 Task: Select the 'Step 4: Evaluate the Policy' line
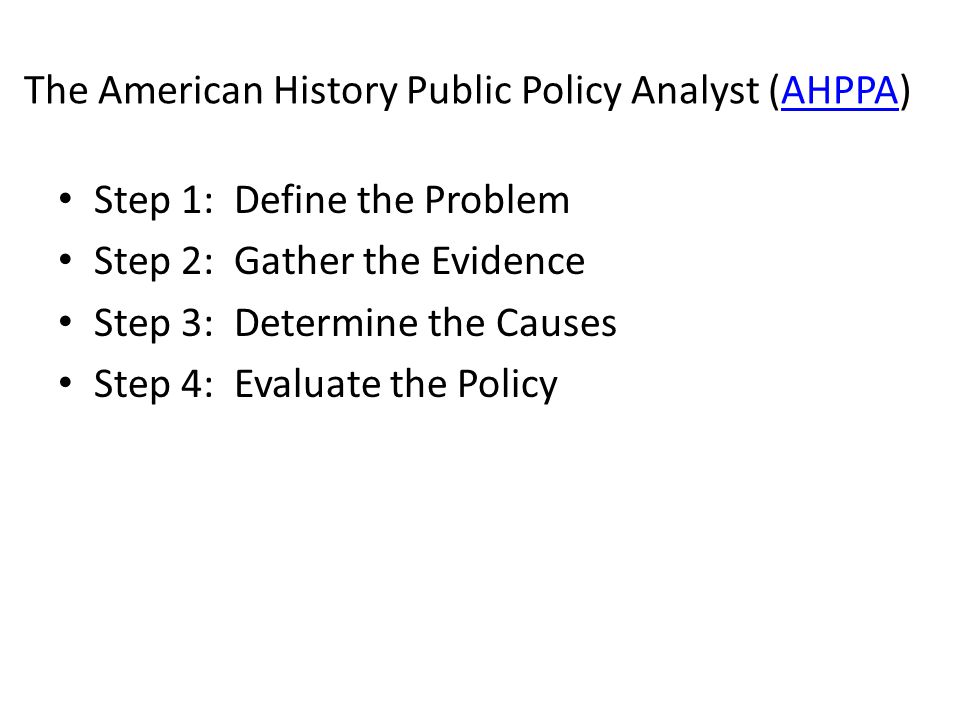coord(326,385)
